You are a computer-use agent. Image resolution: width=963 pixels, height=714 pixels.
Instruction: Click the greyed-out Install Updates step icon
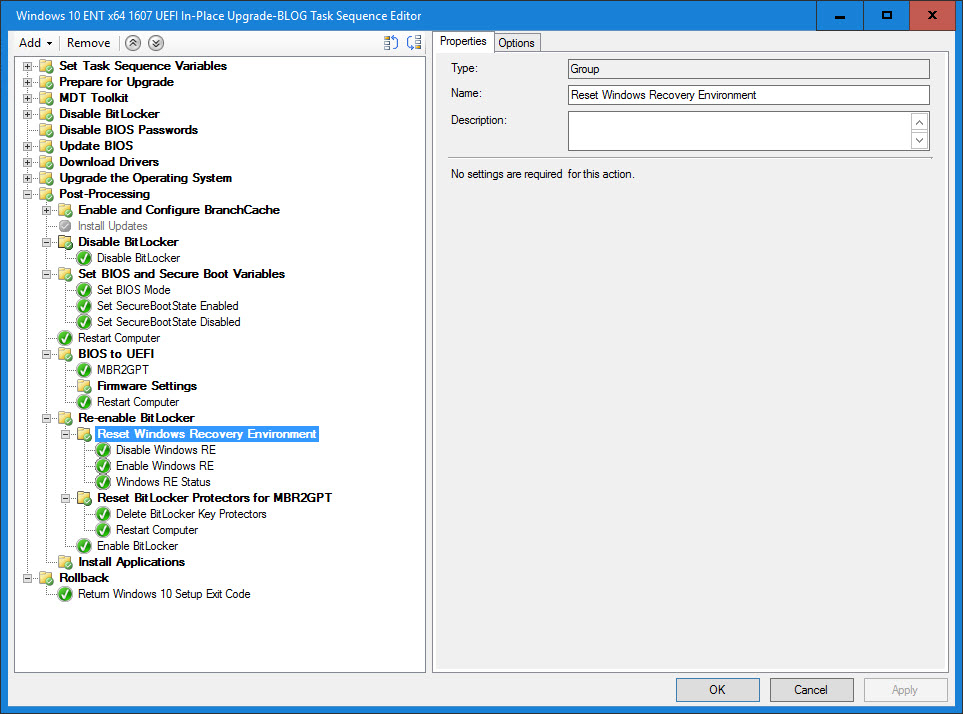(x=66, y=226)
